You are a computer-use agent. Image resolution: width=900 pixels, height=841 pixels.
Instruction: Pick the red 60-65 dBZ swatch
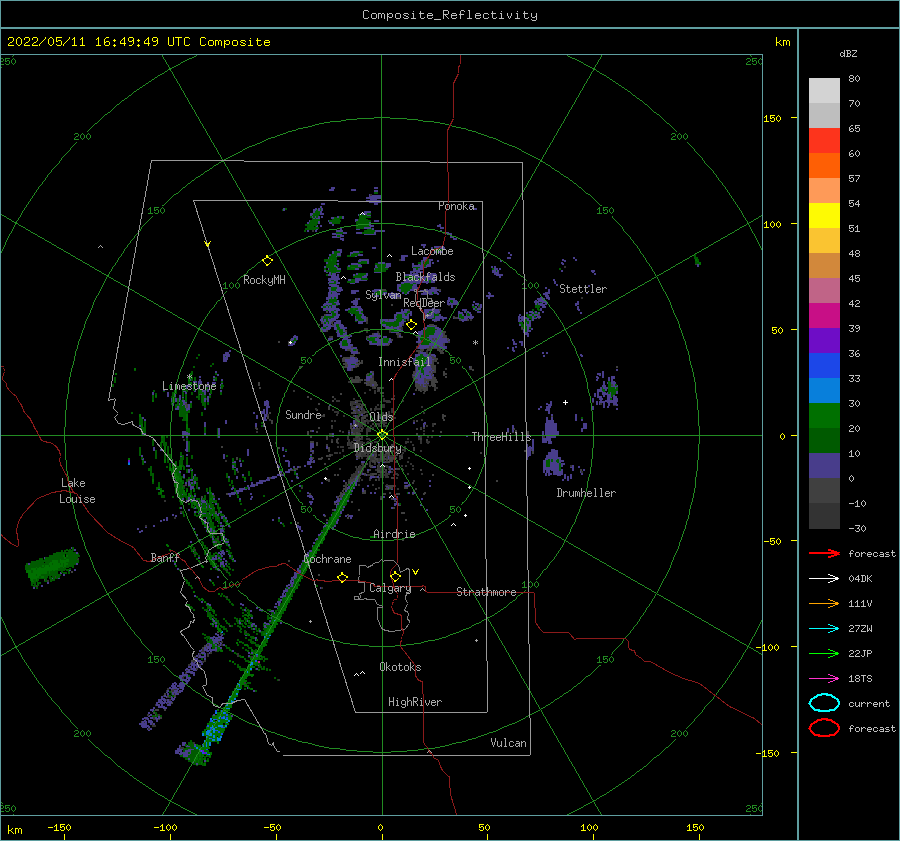(x=824, y=141)
